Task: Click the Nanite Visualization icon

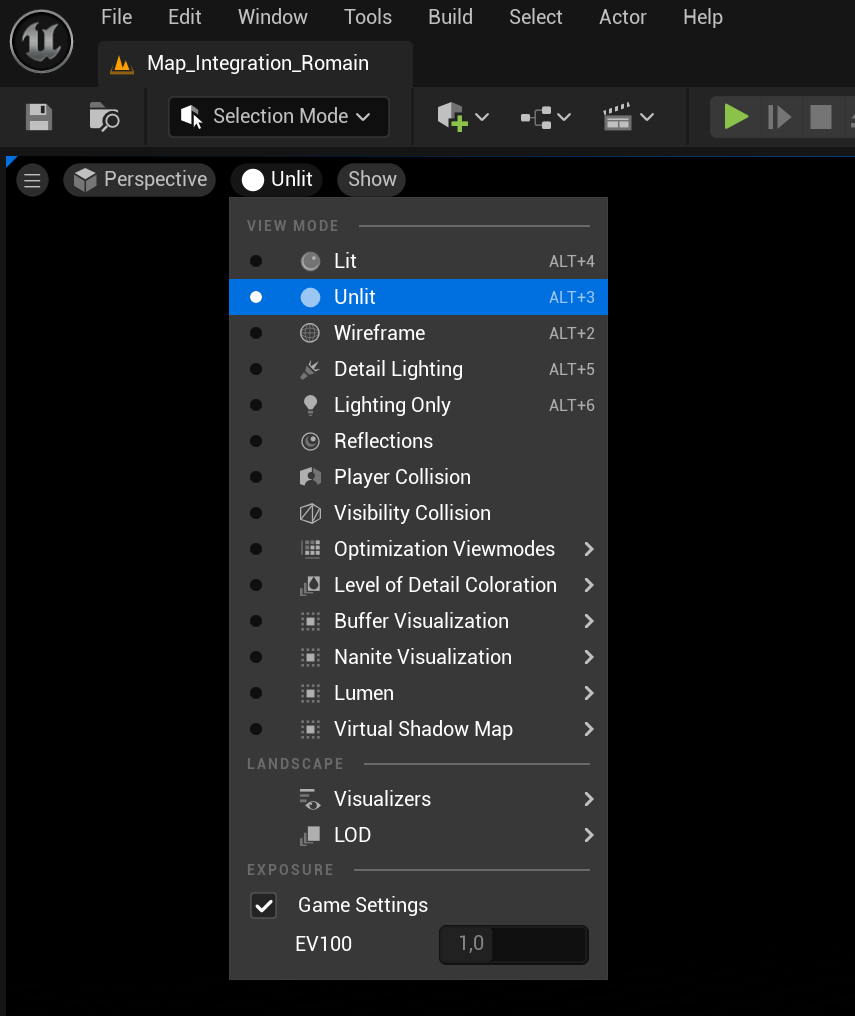Action: click(310, 657)
